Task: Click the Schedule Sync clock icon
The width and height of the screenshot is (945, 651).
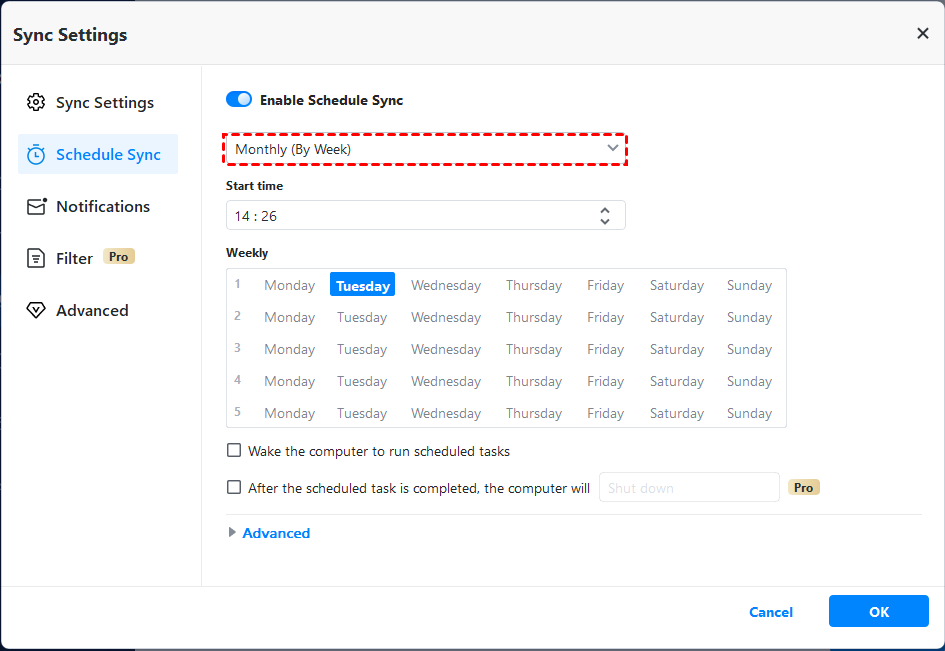Action: pyautogui.click(x=36, y=154)
